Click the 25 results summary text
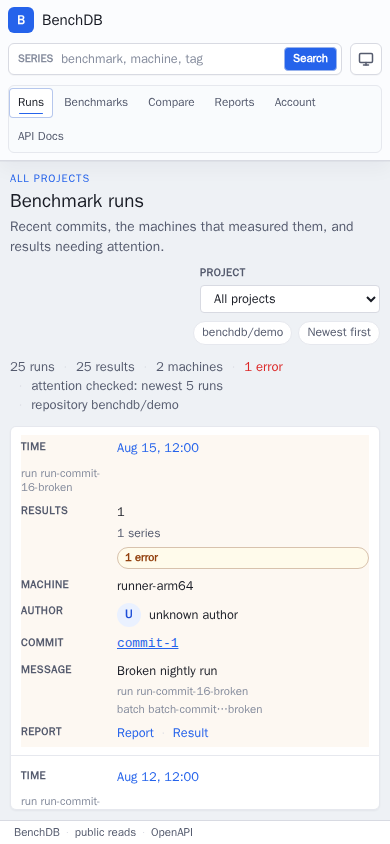Viewport: 390px width, 844px height. point(105,367)
